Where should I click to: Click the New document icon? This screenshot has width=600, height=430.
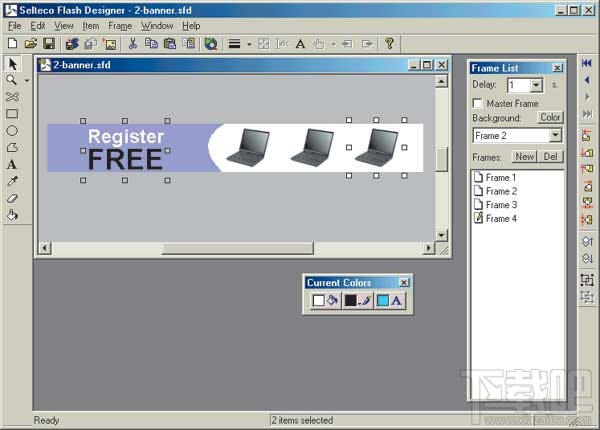(12, 44)
